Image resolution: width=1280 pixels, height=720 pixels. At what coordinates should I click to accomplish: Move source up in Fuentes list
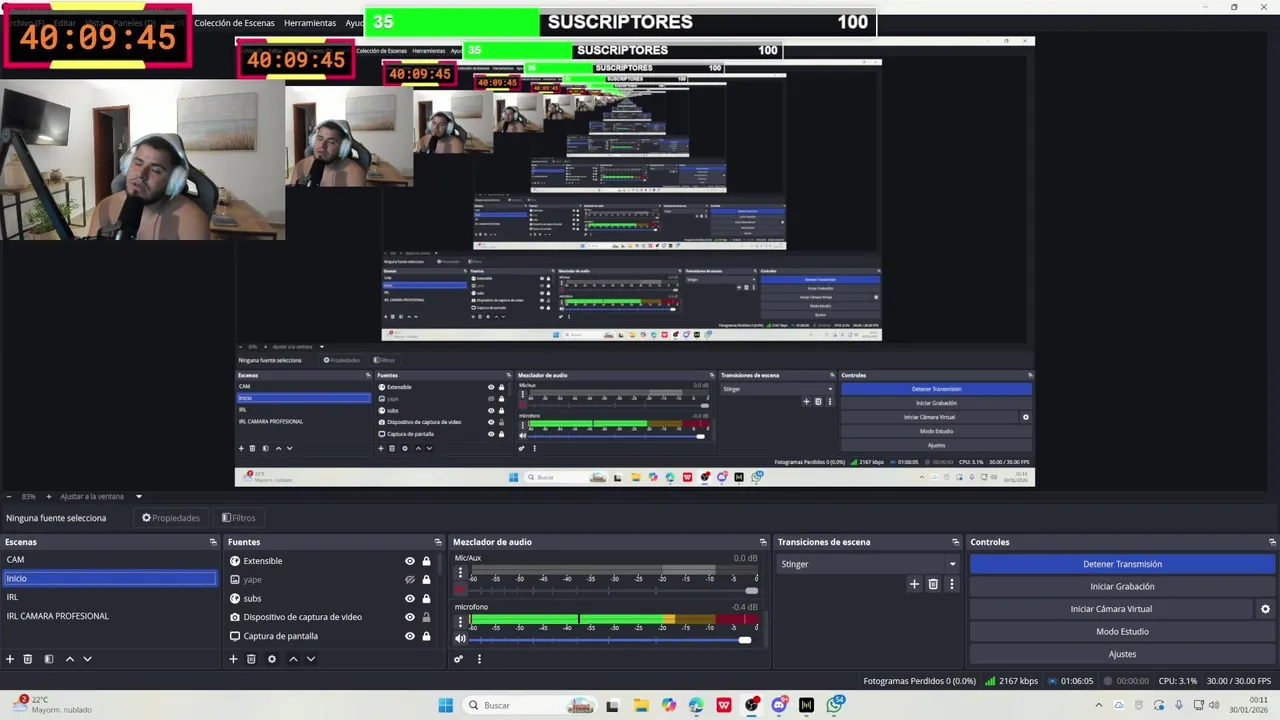point(293,659)
